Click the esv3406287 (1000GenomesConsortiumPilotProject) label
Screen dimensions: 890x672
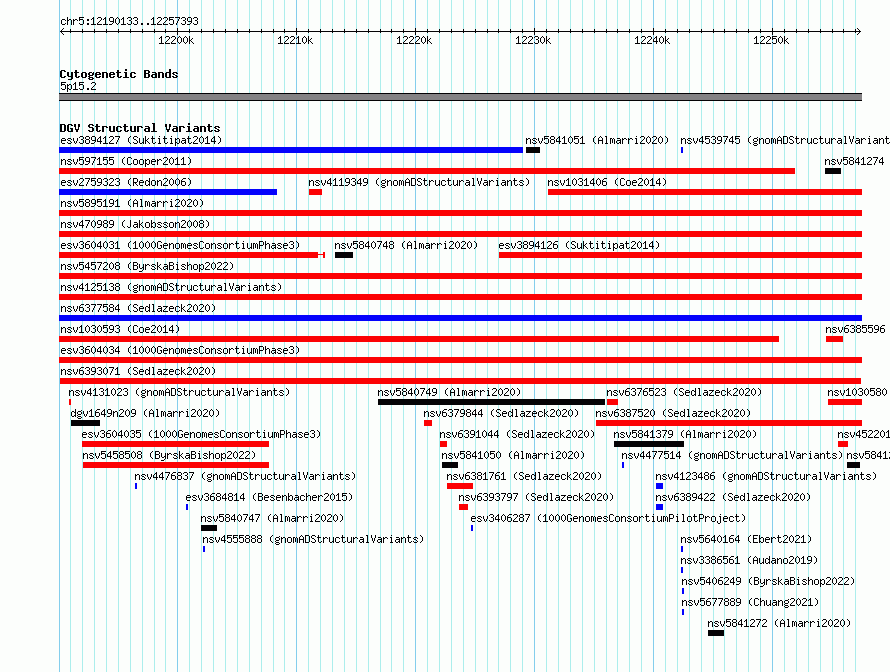coord(608,518)
